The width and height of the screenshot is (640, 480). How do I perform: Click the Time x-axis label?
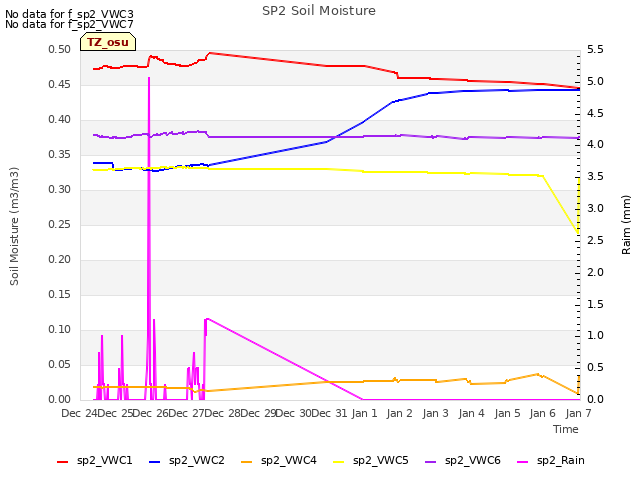[566, 429]
